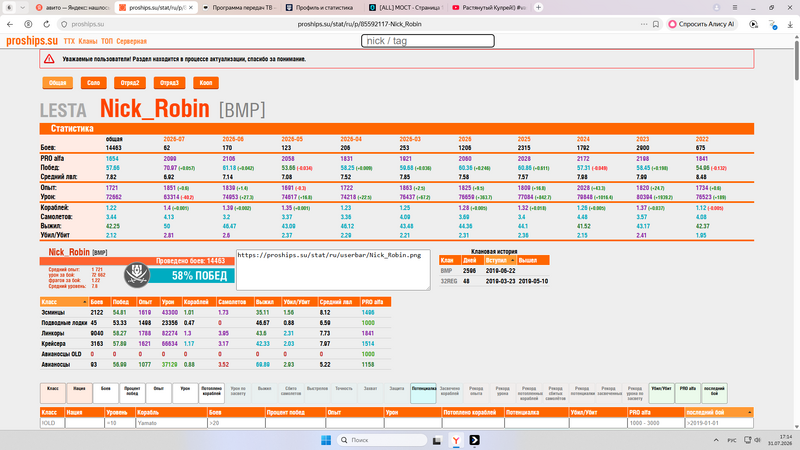The image size is (800, 450).
Task: Sort class table by Класс header
Action: [x=64, y=302]
